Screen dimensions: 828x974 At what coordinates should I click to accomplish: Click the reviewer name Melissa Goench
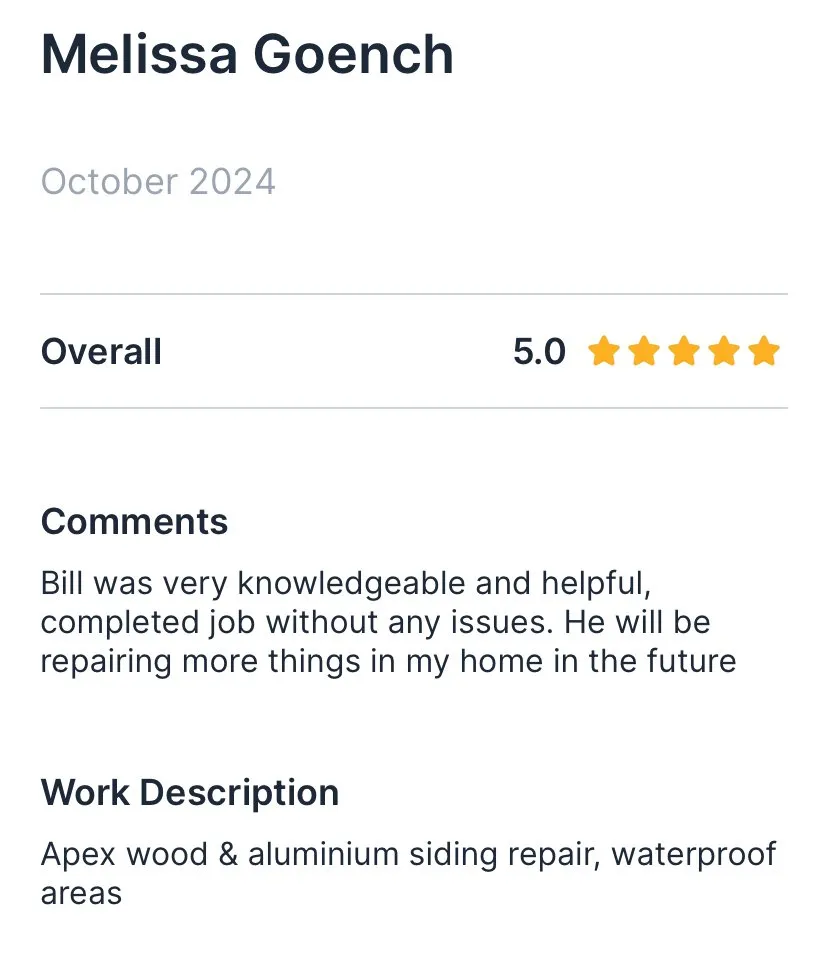tap(247, 55)
